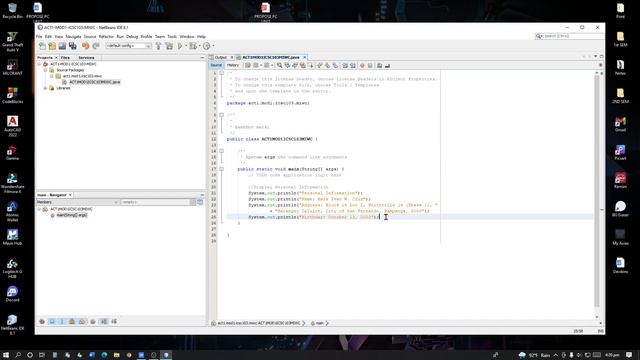Screen dimensions: 640x360
Task: Close the Navigator panel tab
Action: point(70,195)
